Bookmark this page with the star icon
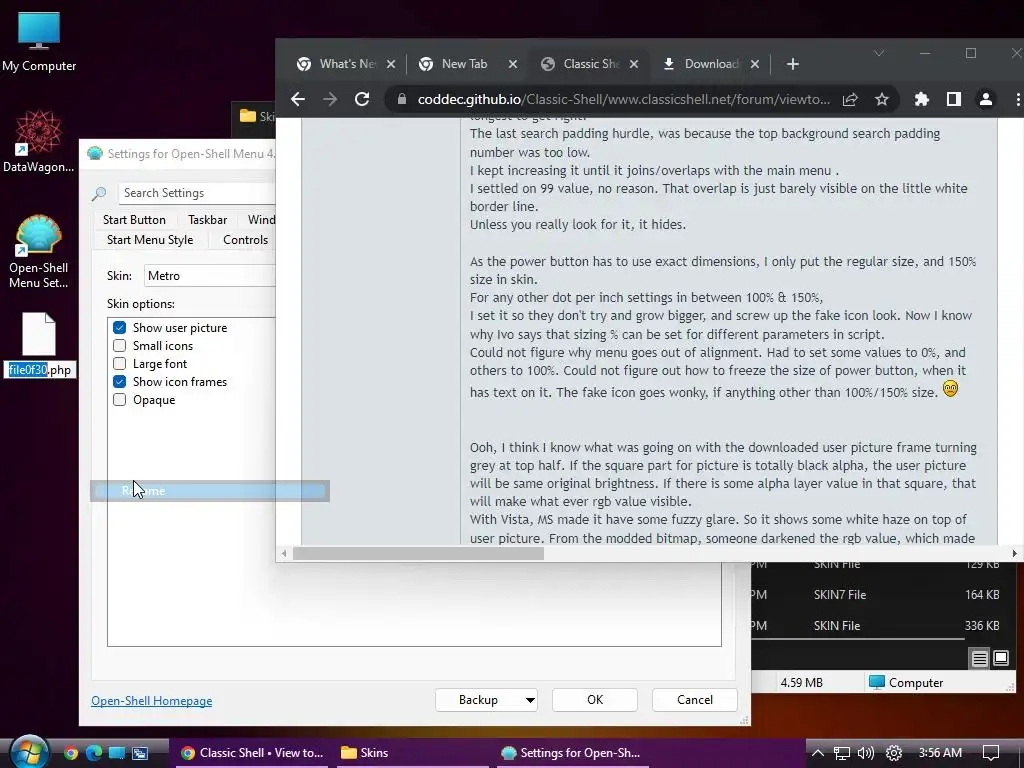 click(x=882, y=99)
